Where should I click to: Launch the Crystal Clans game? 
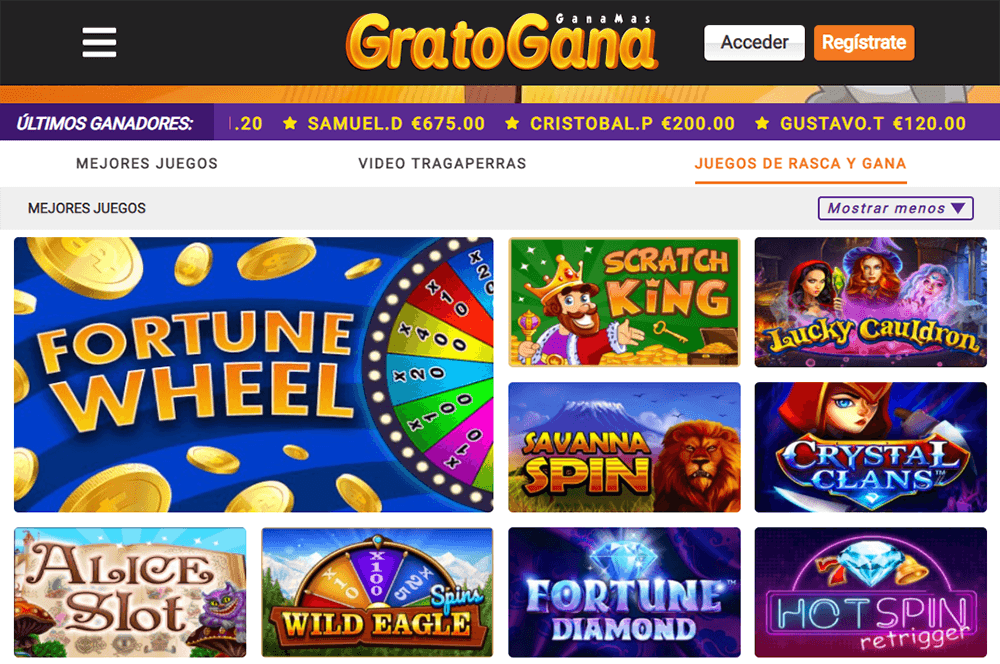[871, 447]
